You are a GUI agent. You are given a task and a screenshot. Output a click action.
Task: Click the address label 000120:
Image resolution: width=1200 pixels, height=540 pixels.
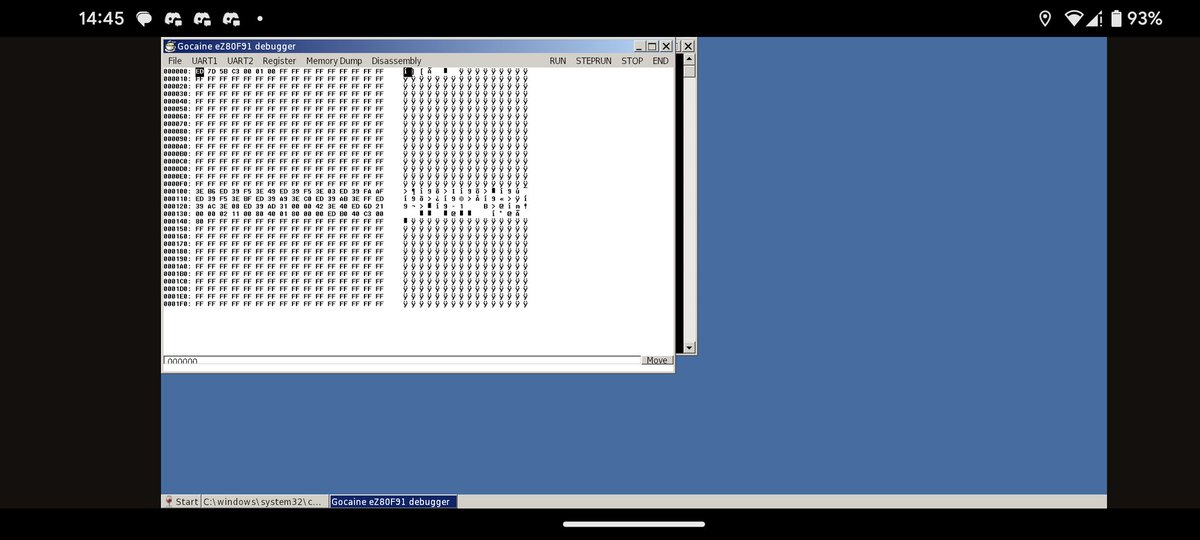tap(177, 206)
